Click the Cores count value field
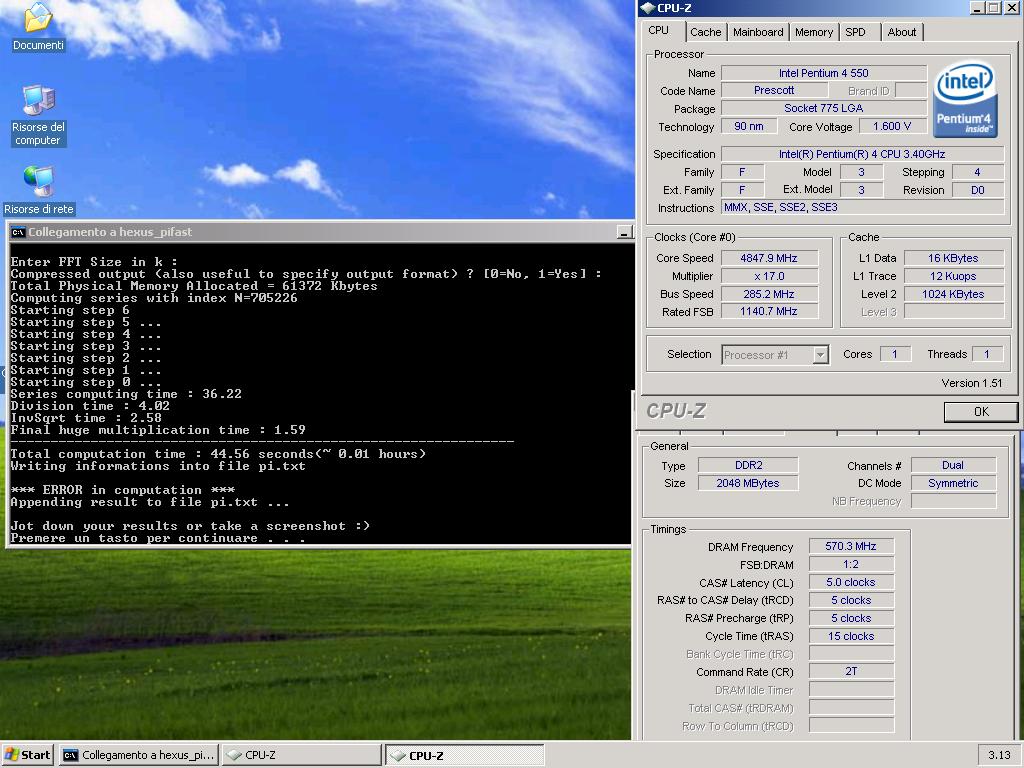The height and width of the screenshot is (768, 1024). (x=895, y=354)
